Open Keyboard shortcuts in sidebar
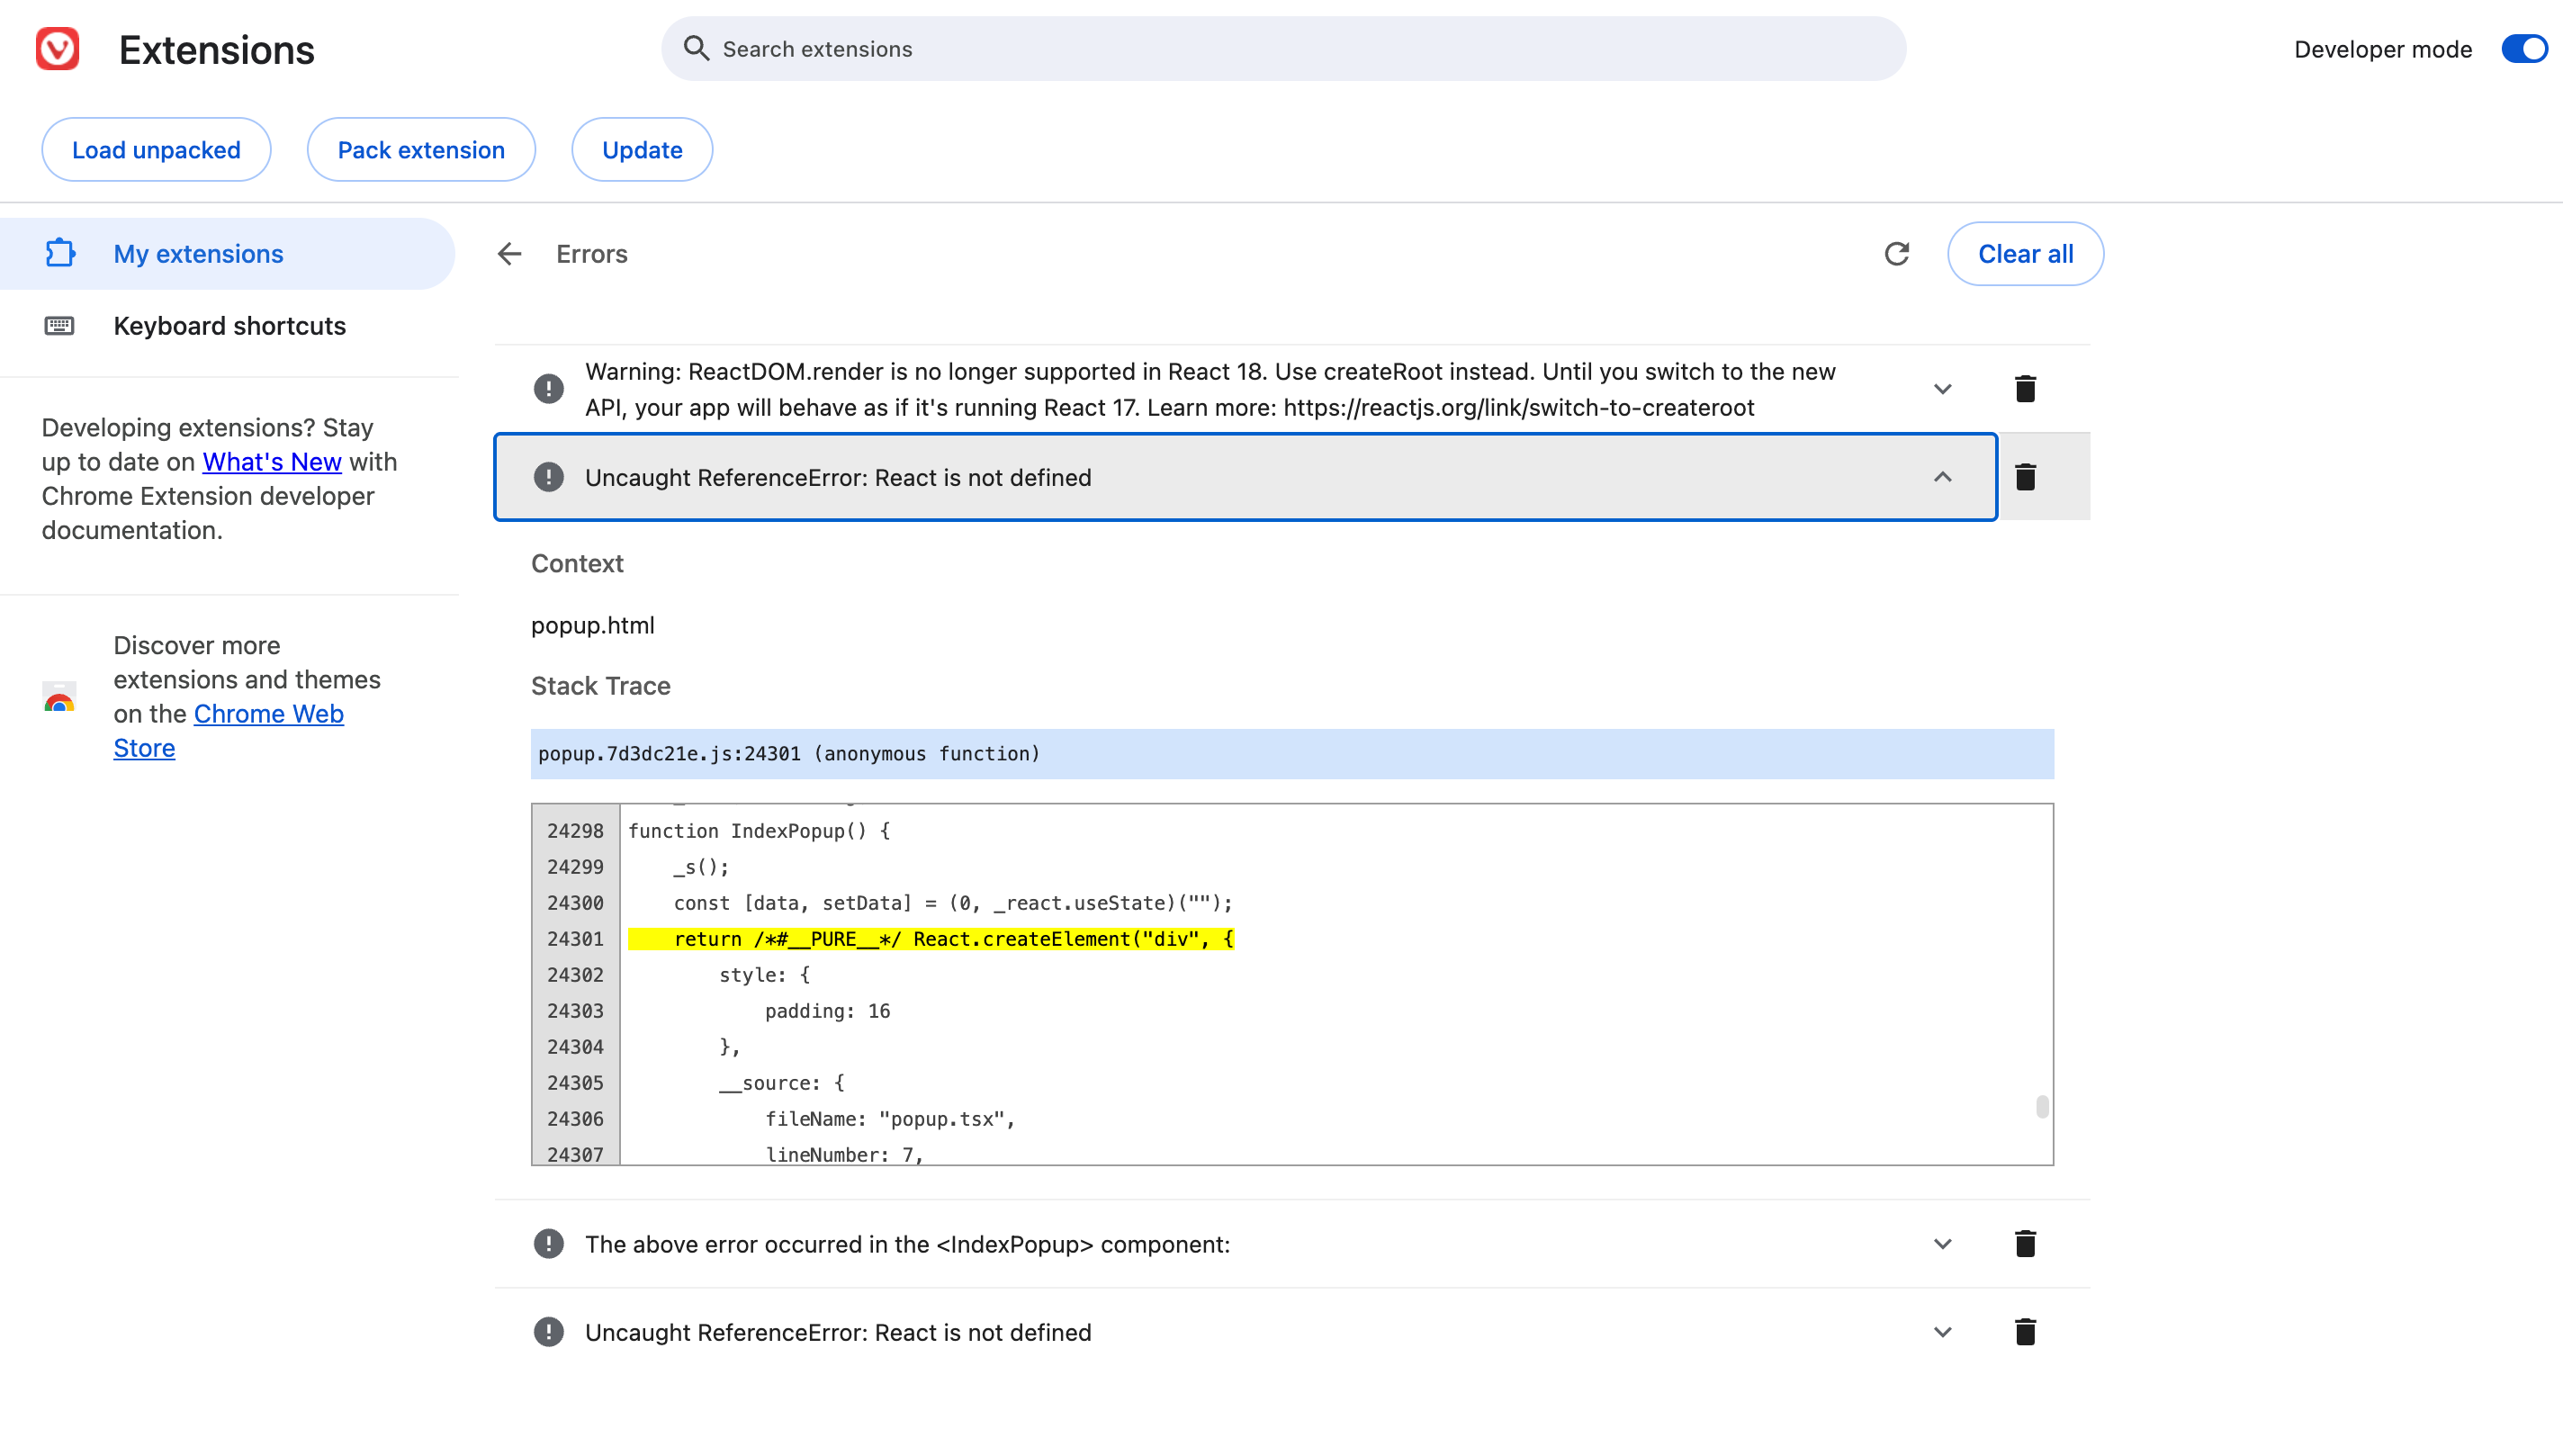 click(229, 326)
